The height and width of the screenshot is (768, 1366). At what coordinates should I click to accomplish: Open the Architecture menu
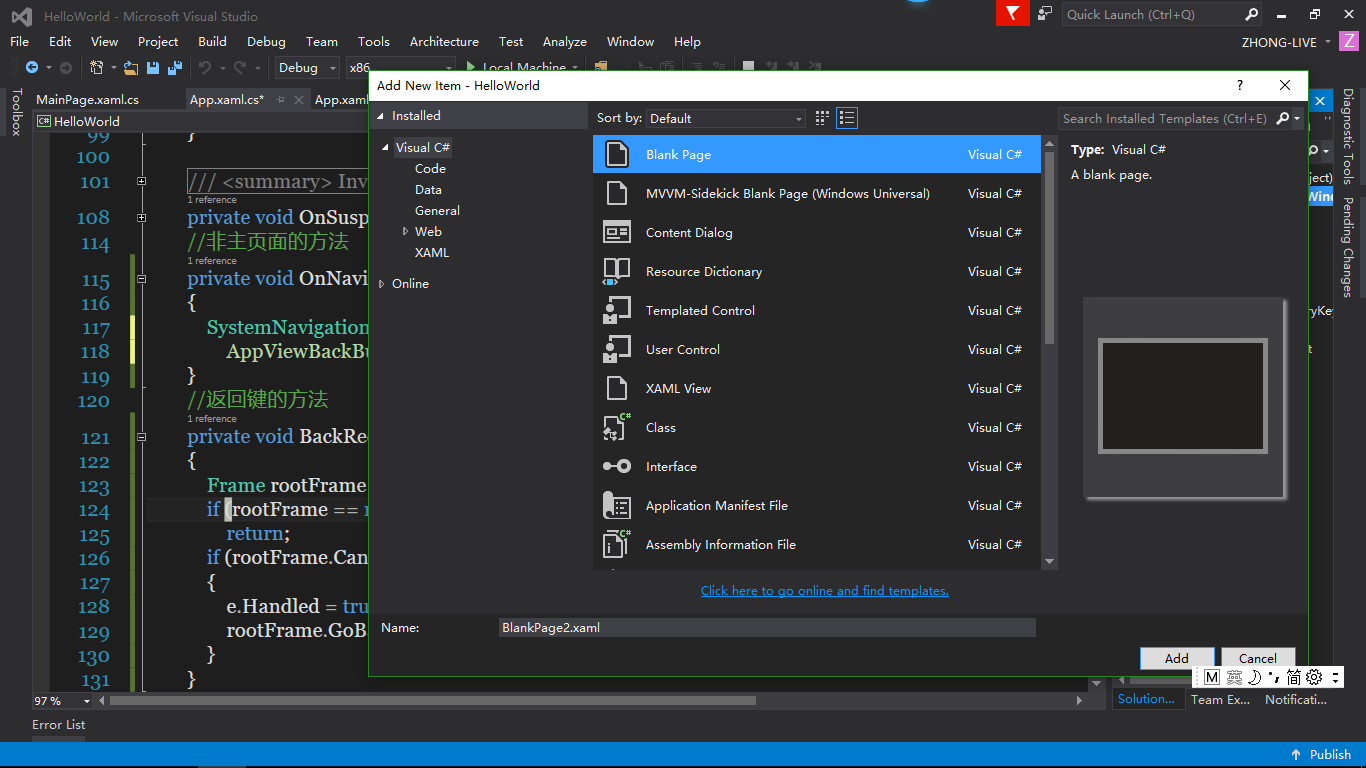pos(444,41)
